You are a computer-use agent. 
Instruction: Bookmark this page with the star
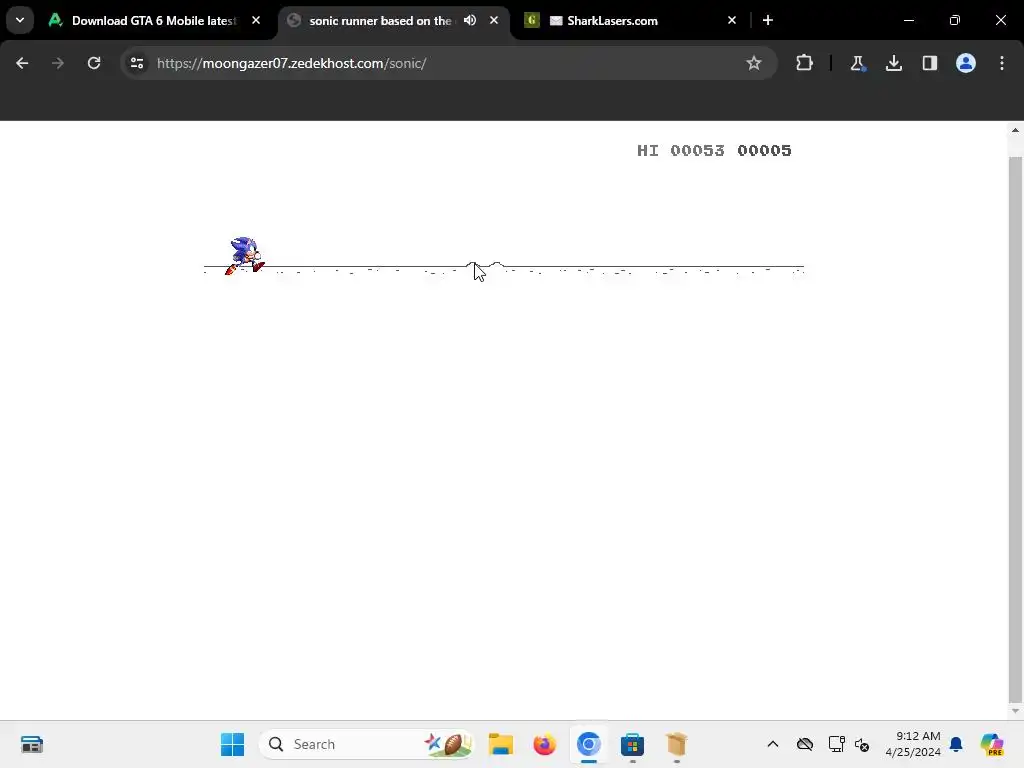pyautogui.click(x=754, y=63)
